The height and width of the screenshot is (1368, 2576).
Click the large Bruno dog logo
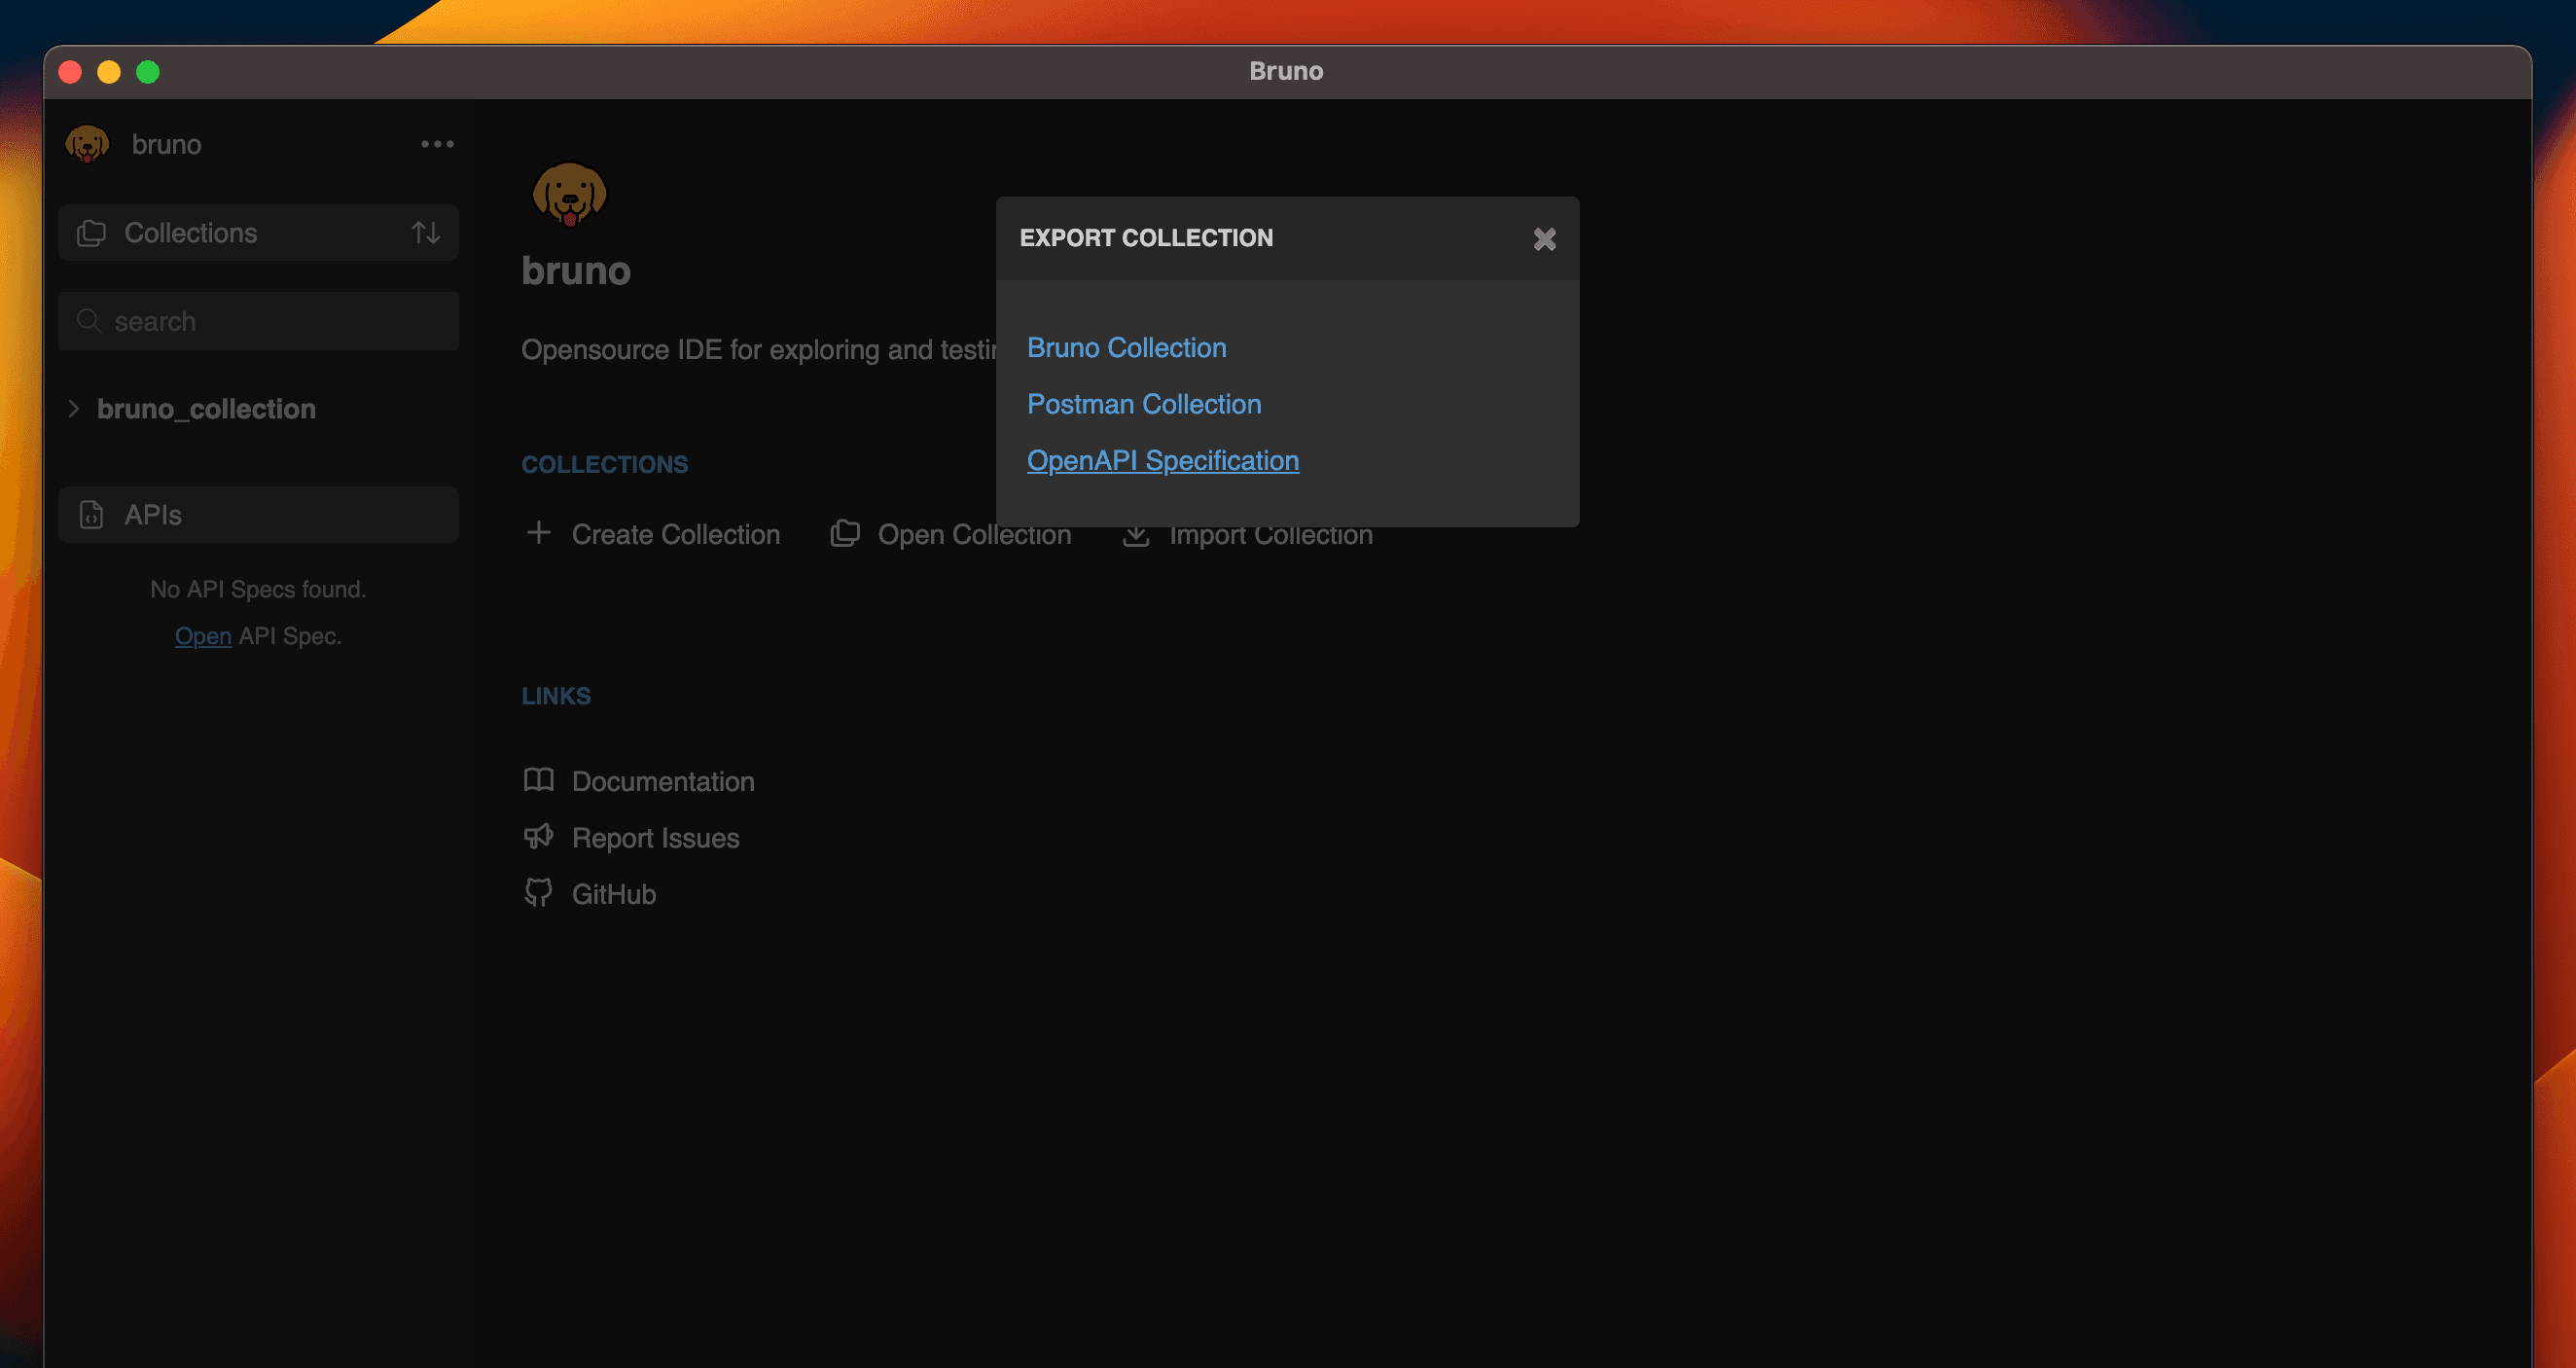(x=569, y=194)
